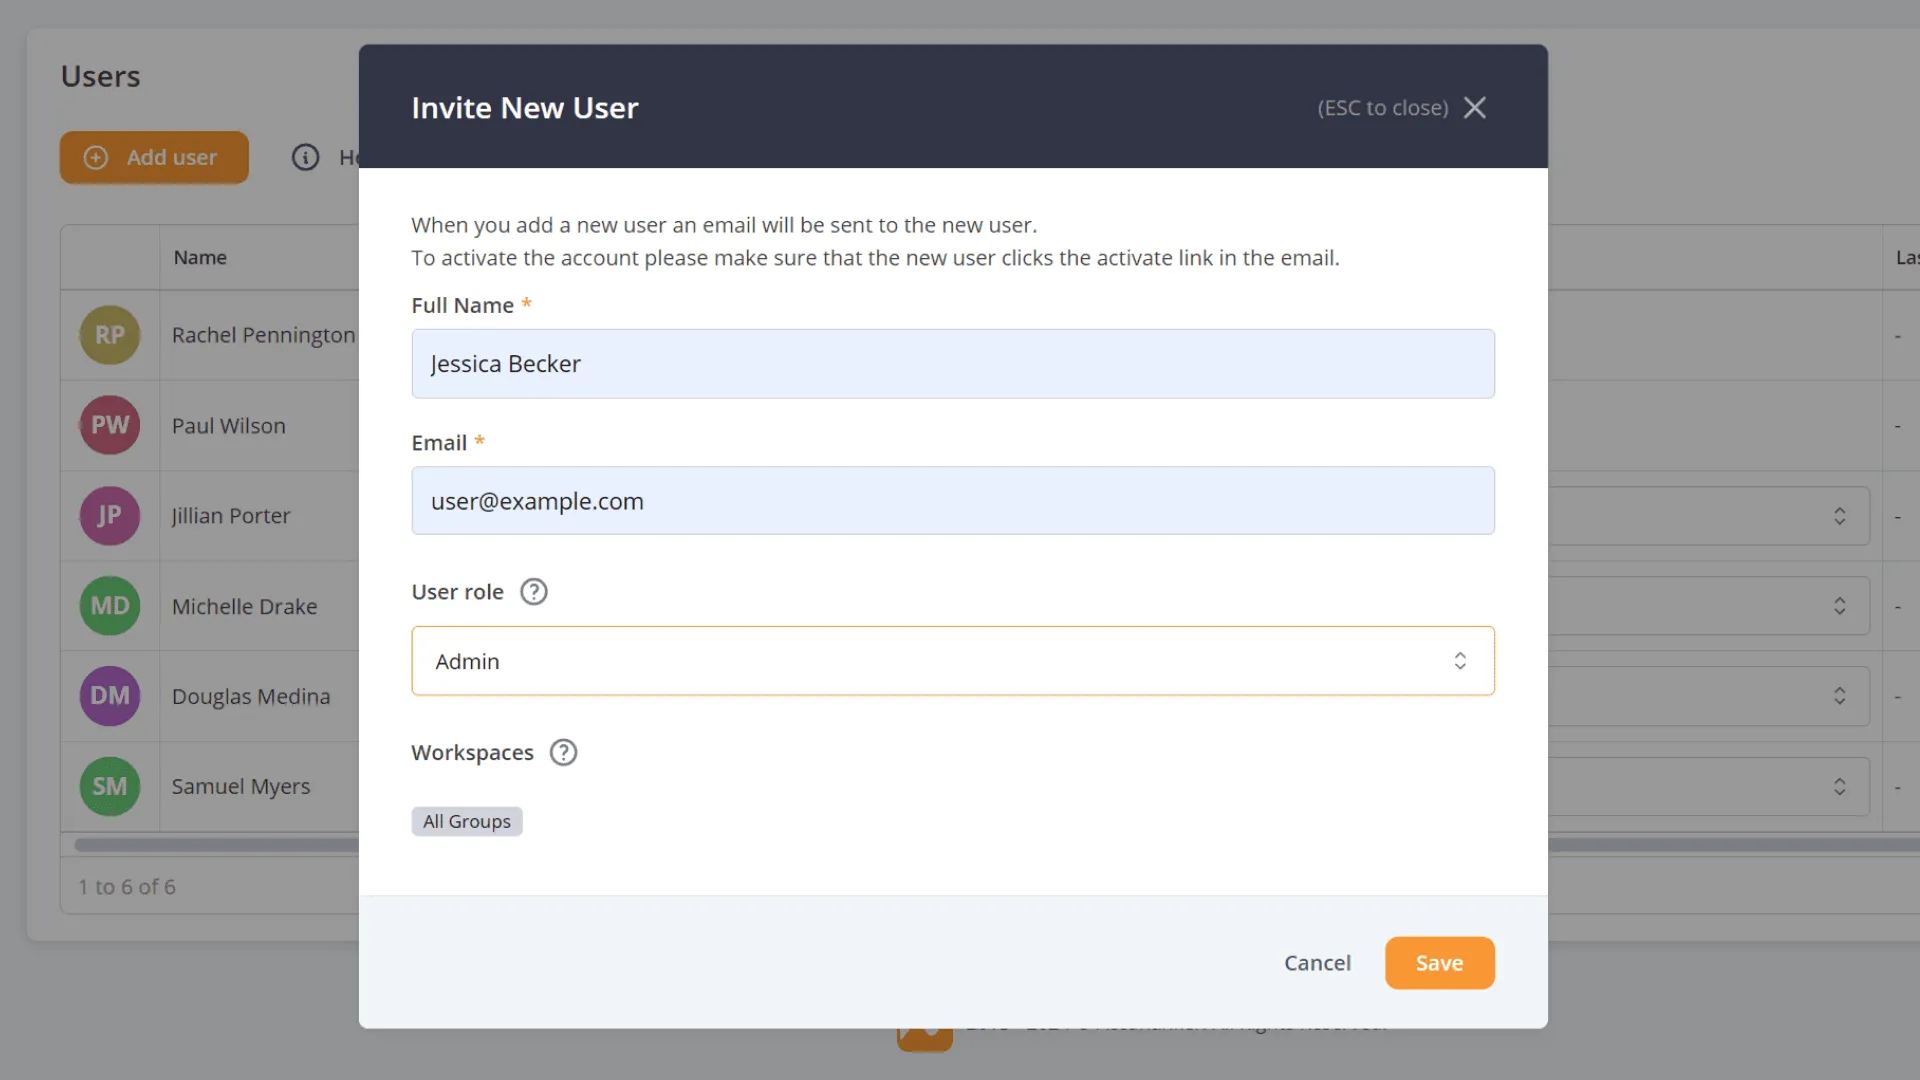Click the Users page heading
1920x1080 pixels.
click(100, 75)
